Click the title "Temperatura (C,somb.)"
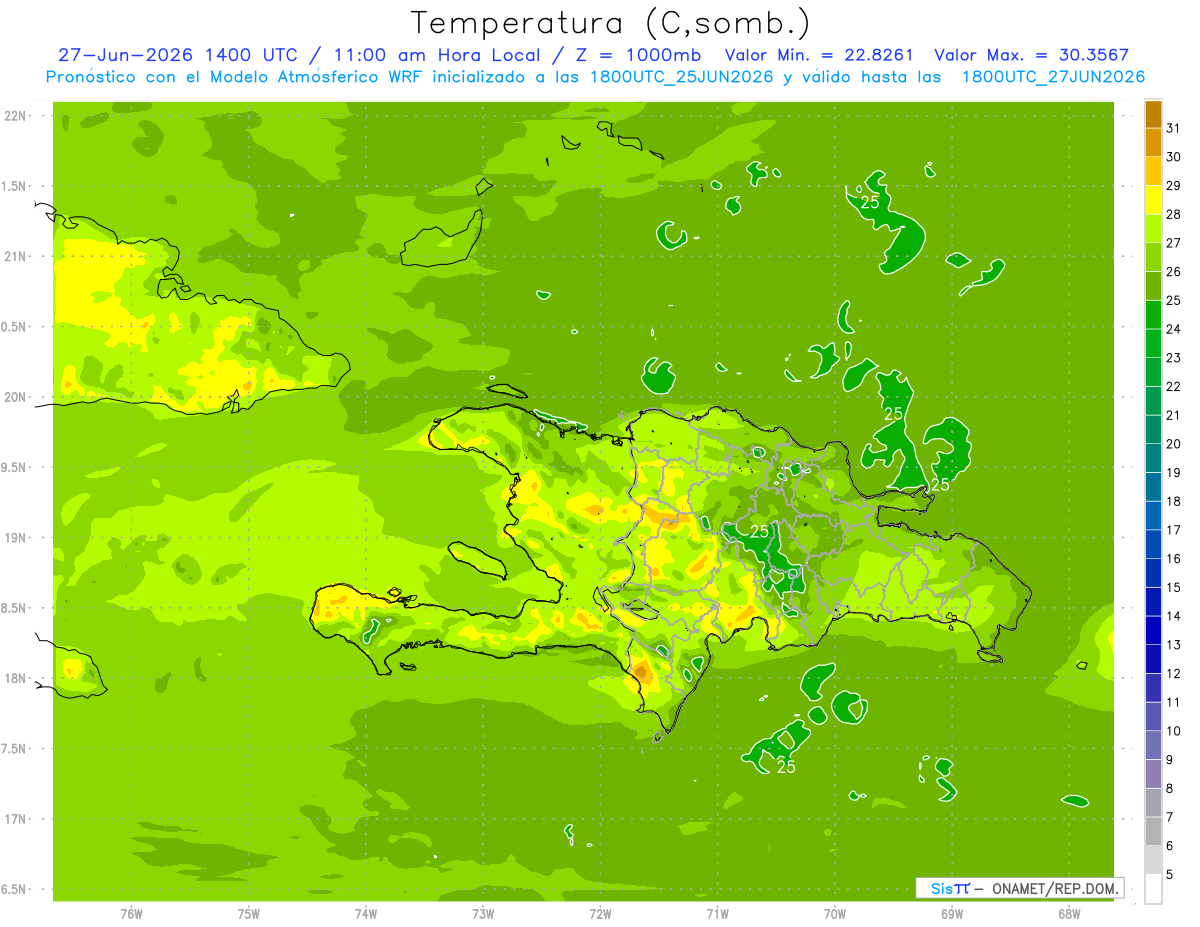The width and height of the screenshot is (1200, 927). tap(611, 22)
